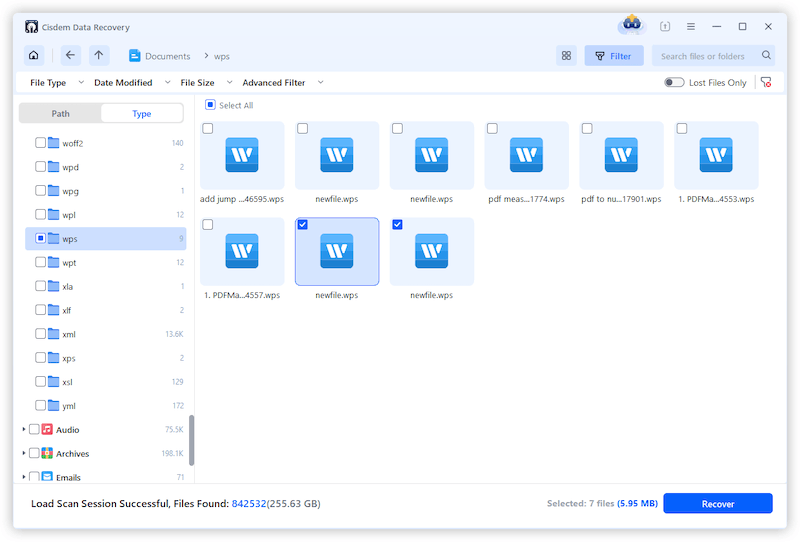
Task: Expand the Audio tree node
Action: (x=23, y=430)
